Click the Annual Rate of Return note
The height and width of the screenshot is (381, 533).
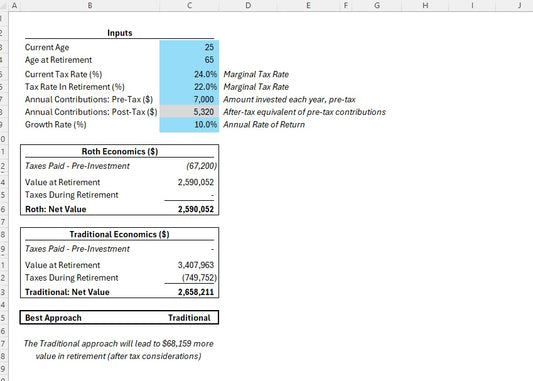[x=264, y=125]
